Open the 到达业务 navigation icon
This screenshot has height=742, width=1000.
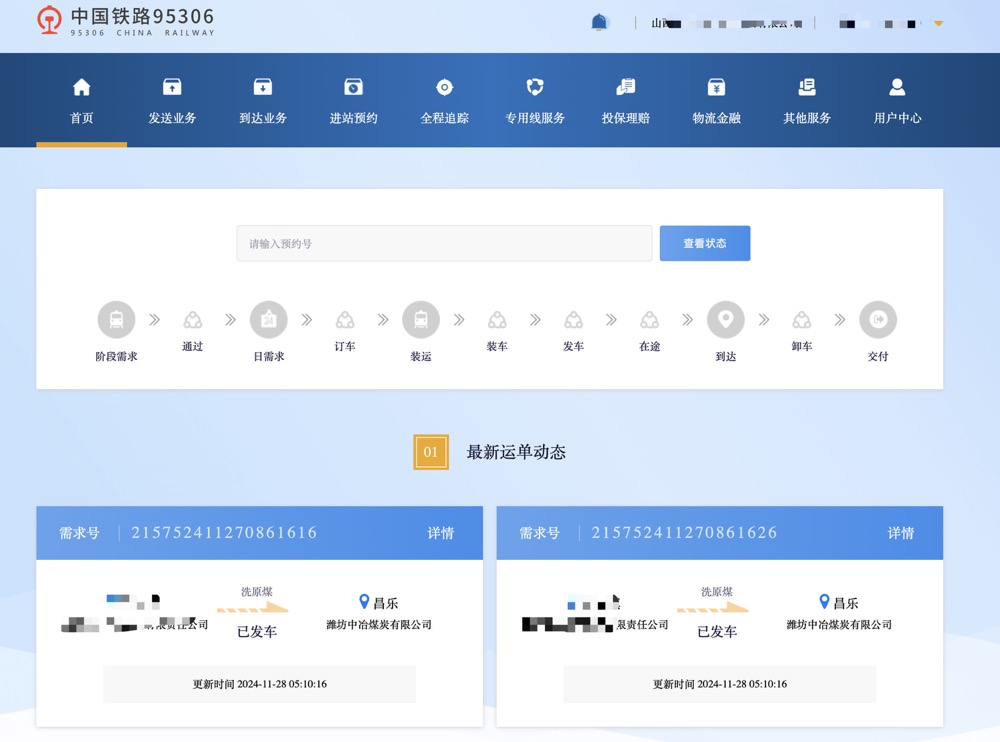pyautogui.click(x=263, y=88)
